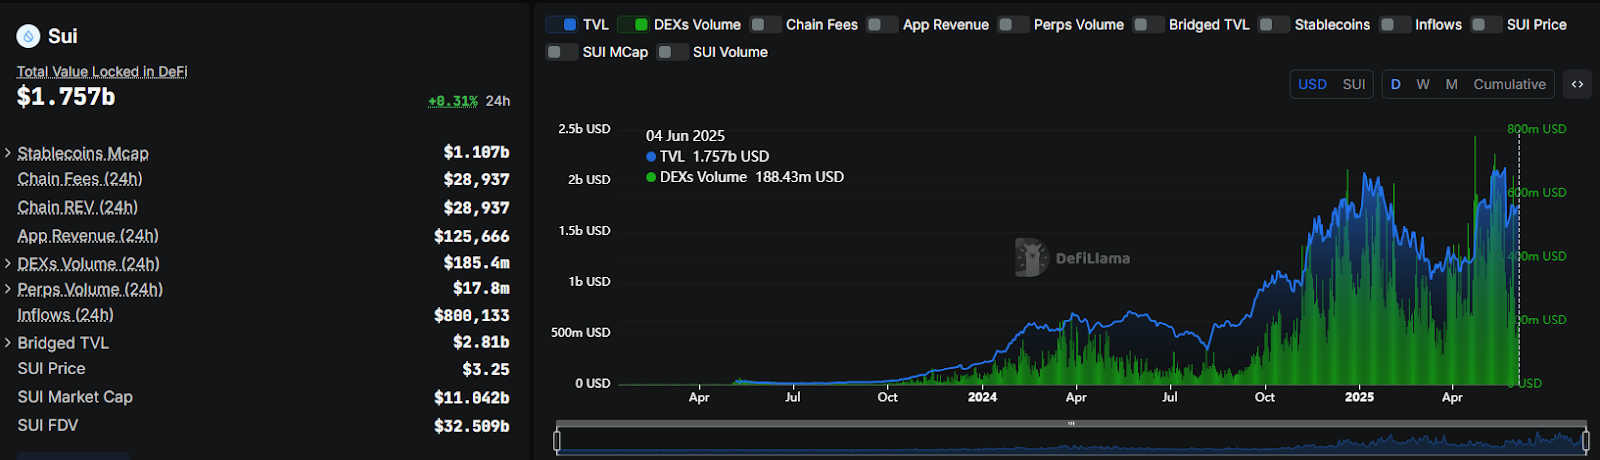This screenshot has width=1600, height=460.
Task: Click the Sui logo icon
Action: coord(28,36)
